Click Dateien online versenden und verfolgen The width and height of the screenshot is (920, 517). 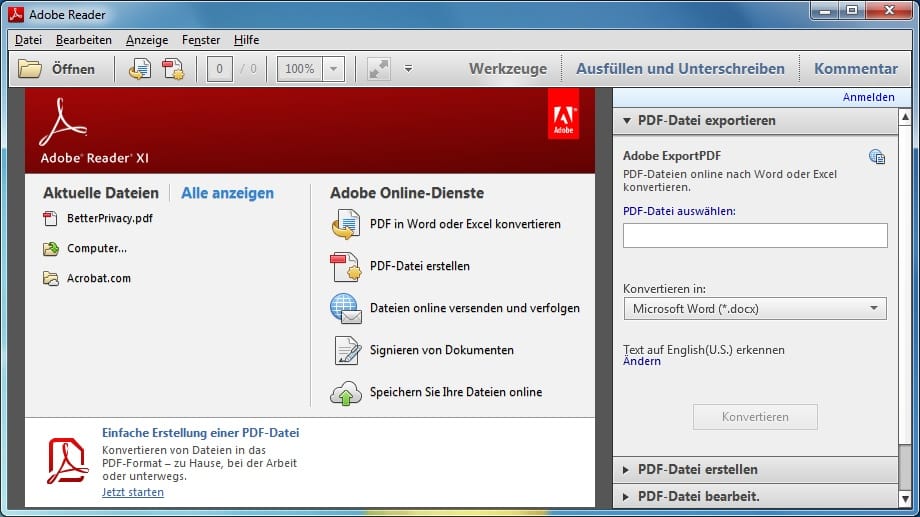[x=475, y=308]
